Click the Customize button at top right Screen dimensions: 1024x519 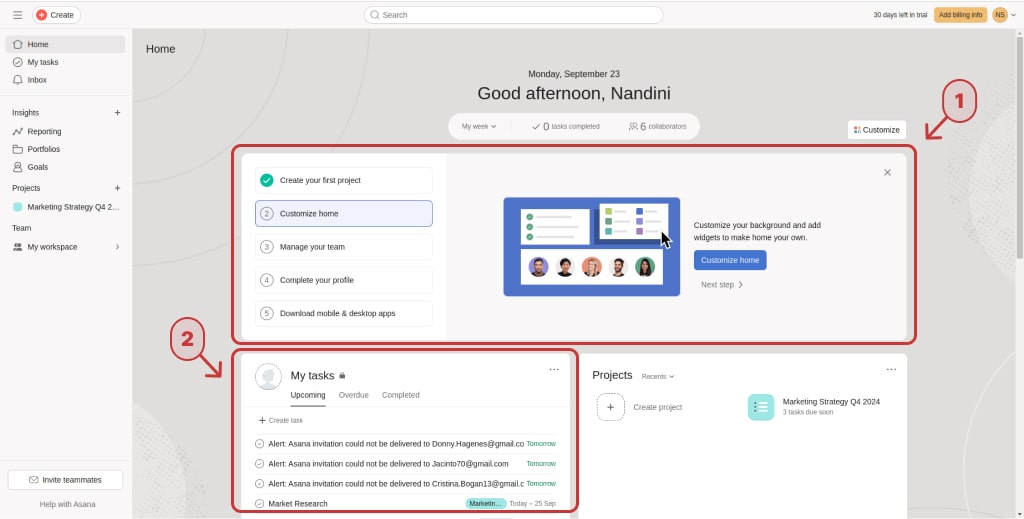pyautogui.click(x=876, y=130)
